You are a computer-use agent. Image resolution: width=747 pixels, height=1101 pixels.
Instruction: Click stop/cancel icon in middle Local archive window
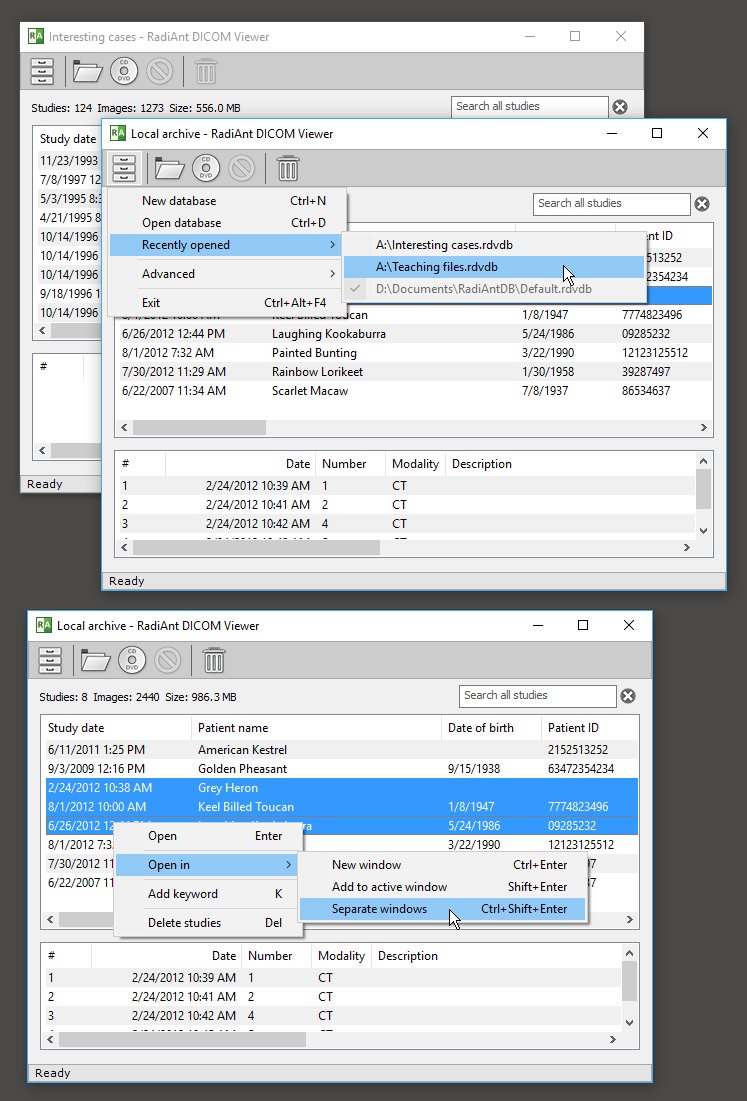point(242,169)
